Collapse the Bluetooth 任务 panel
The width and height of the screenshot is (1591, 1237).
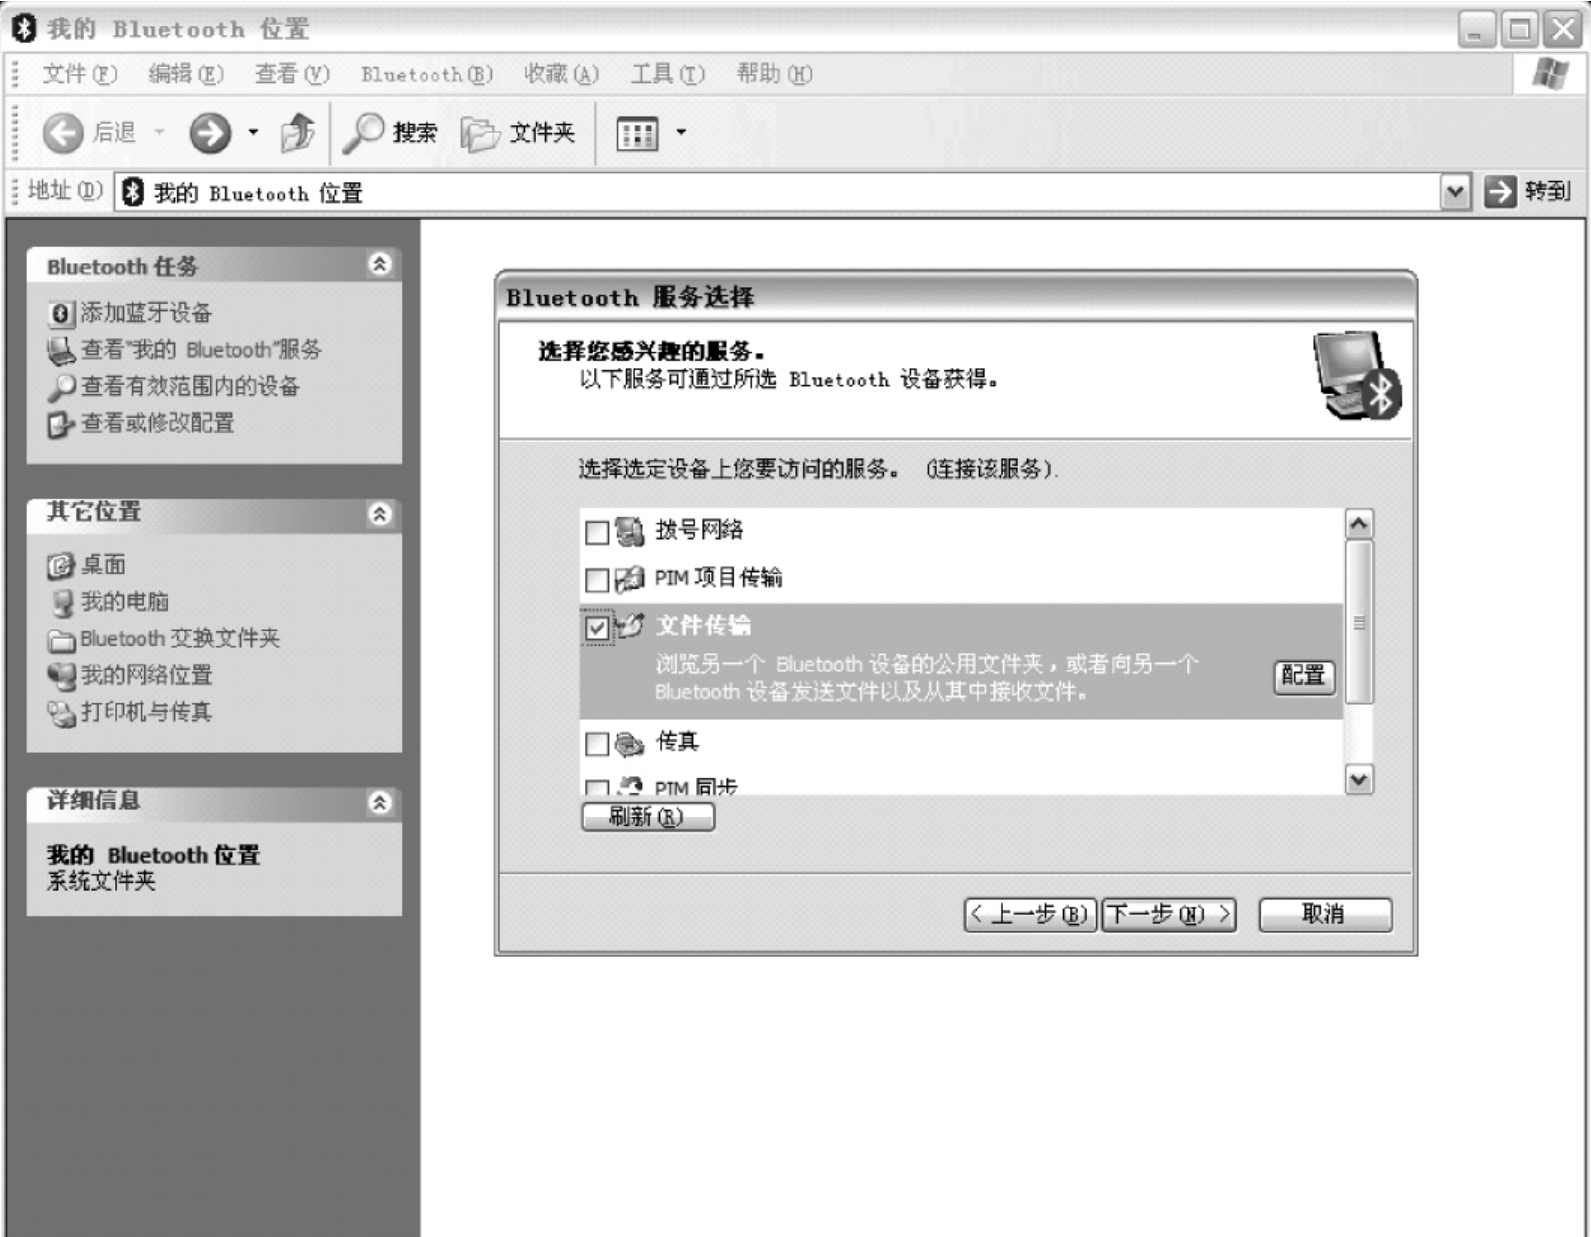coord(380,264)
